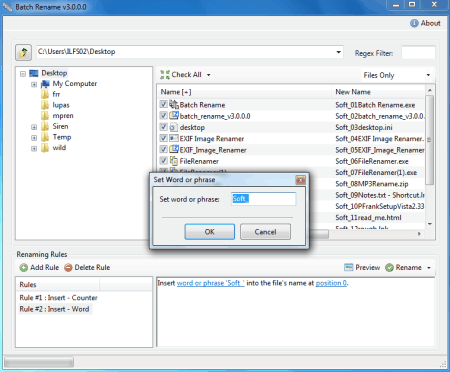
Task: Click Soft_08MP3Rename.zip new name
Action: tap(372, 184)
